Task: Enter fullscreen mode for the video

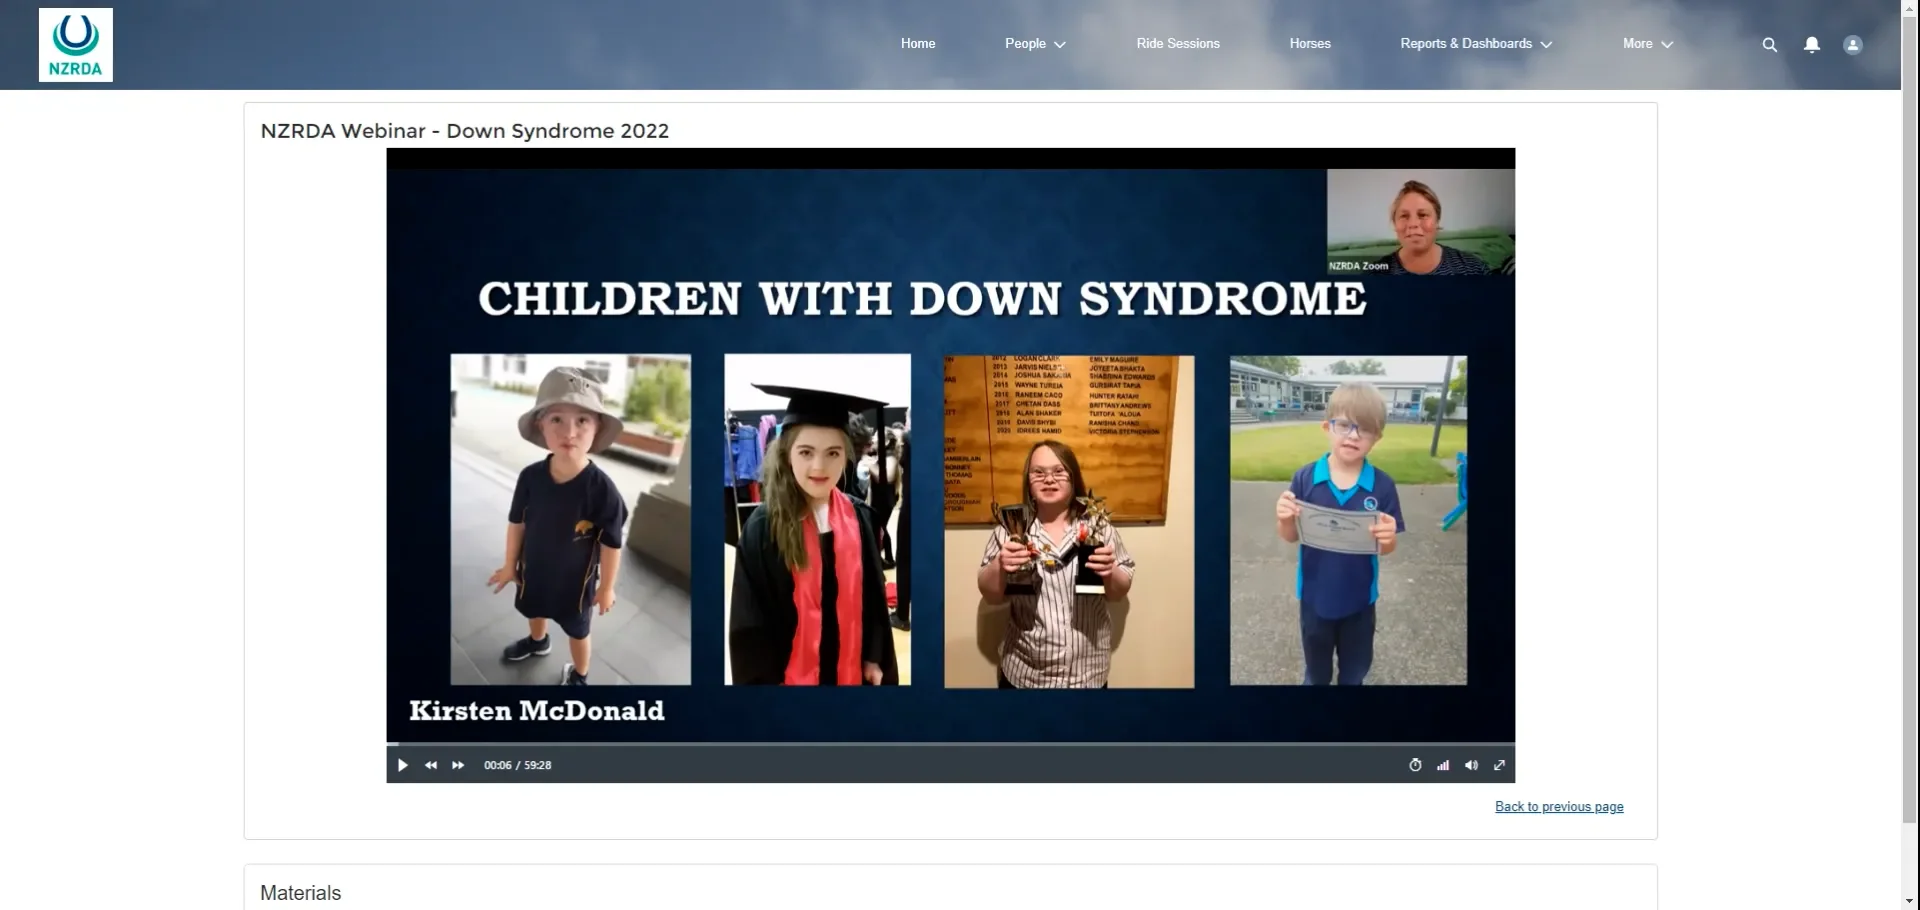Action: [1499, 764]
